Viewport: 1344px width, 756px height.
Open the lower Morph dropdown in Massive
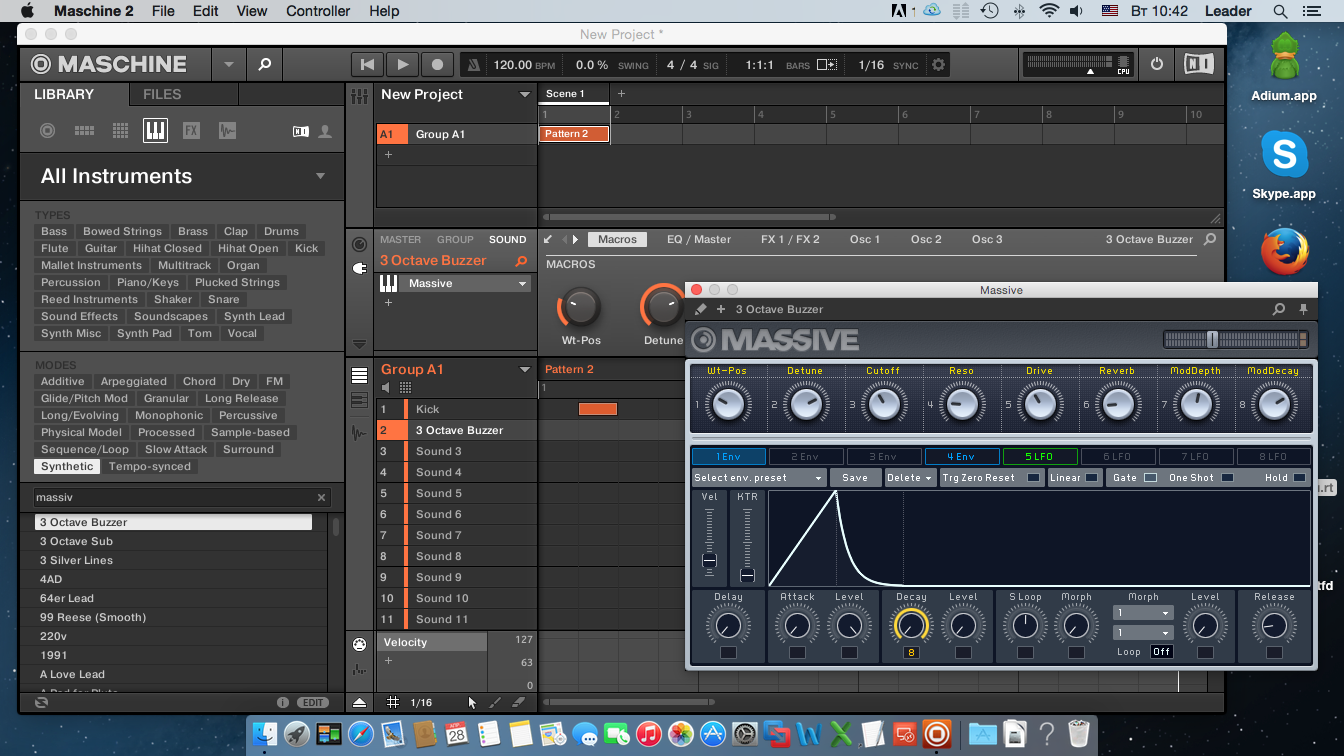coord(1143,633)
